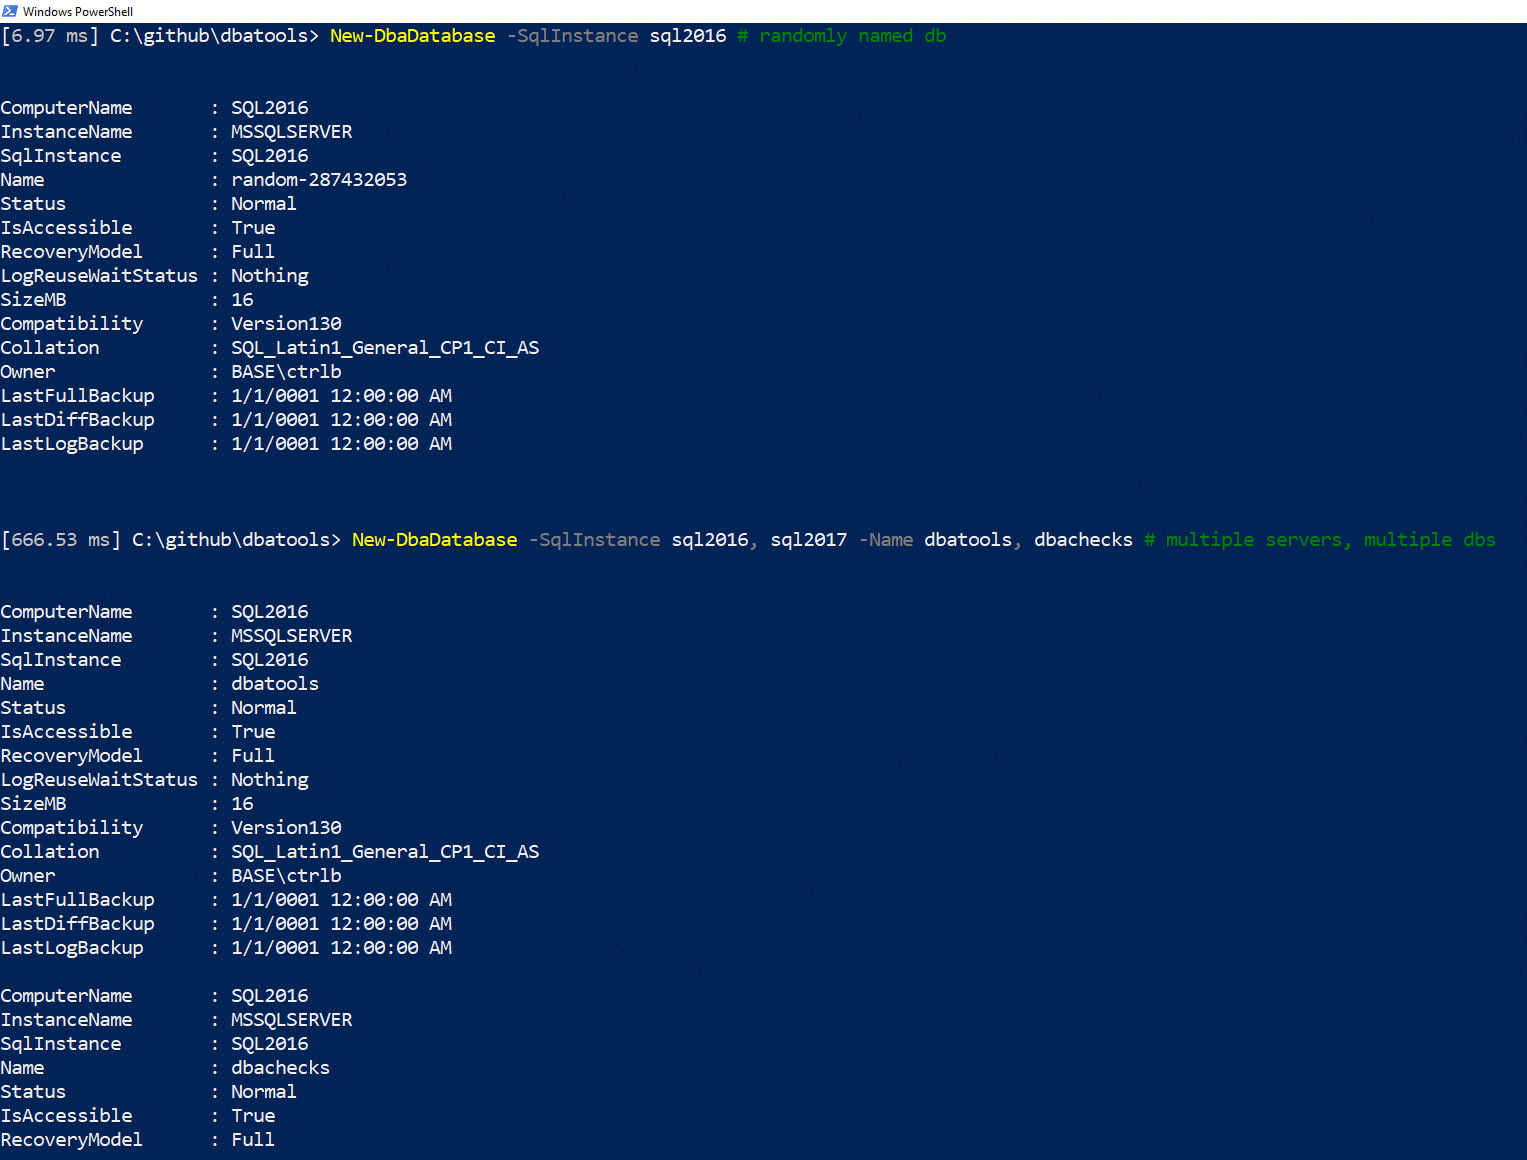Click second 'SQL_Latin1_General_CP1_CI_AS' collation value
The image size is (1527, 1160).
(x=385, y=852)
